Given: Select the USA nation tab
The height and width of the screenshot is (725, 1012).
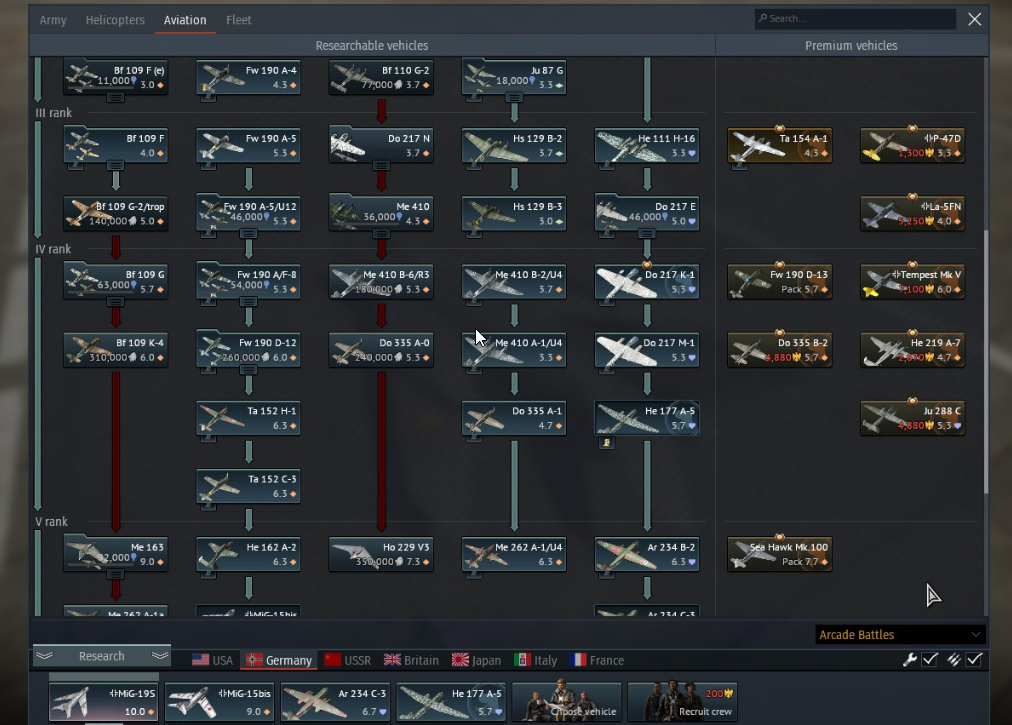Looking at the screenshot, I should [x=212, y=660].
